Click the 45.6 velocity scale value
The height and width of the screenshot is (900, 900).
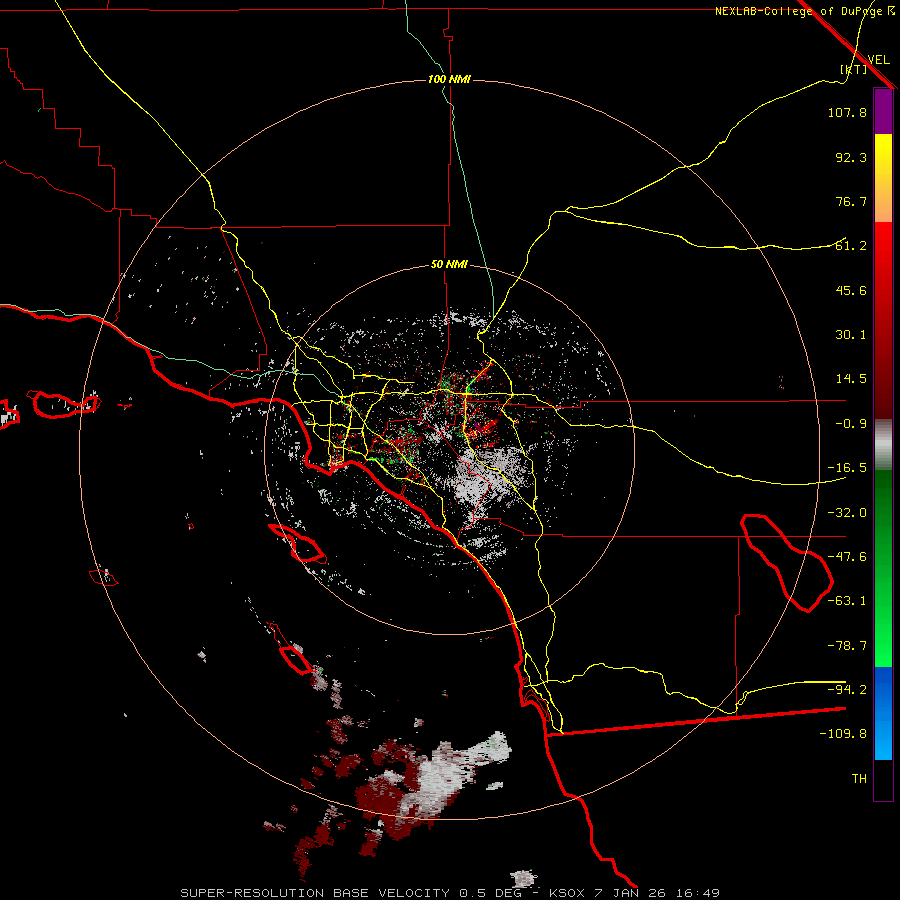click(x=851, y=290)
